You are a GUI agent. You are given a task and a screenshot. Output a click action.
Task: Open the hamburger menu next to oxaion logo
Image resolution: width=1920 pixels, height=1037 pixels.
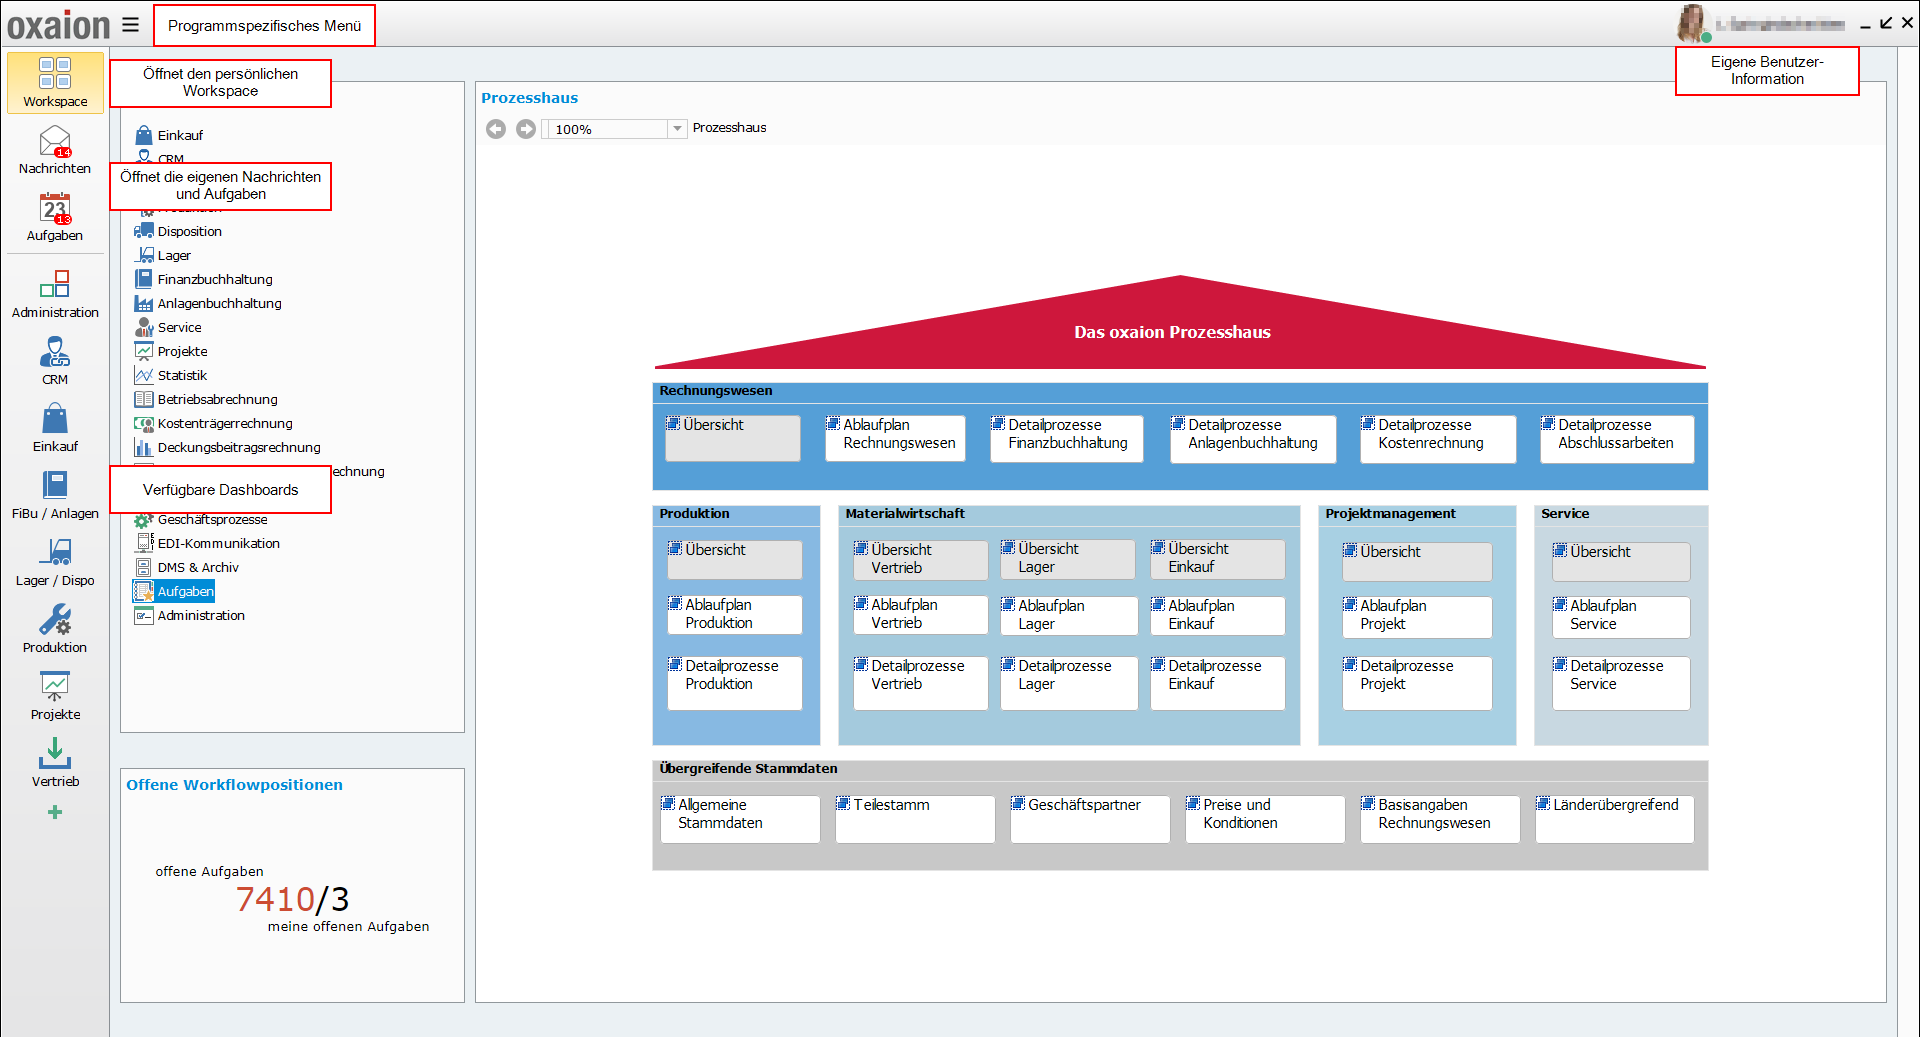131,25
